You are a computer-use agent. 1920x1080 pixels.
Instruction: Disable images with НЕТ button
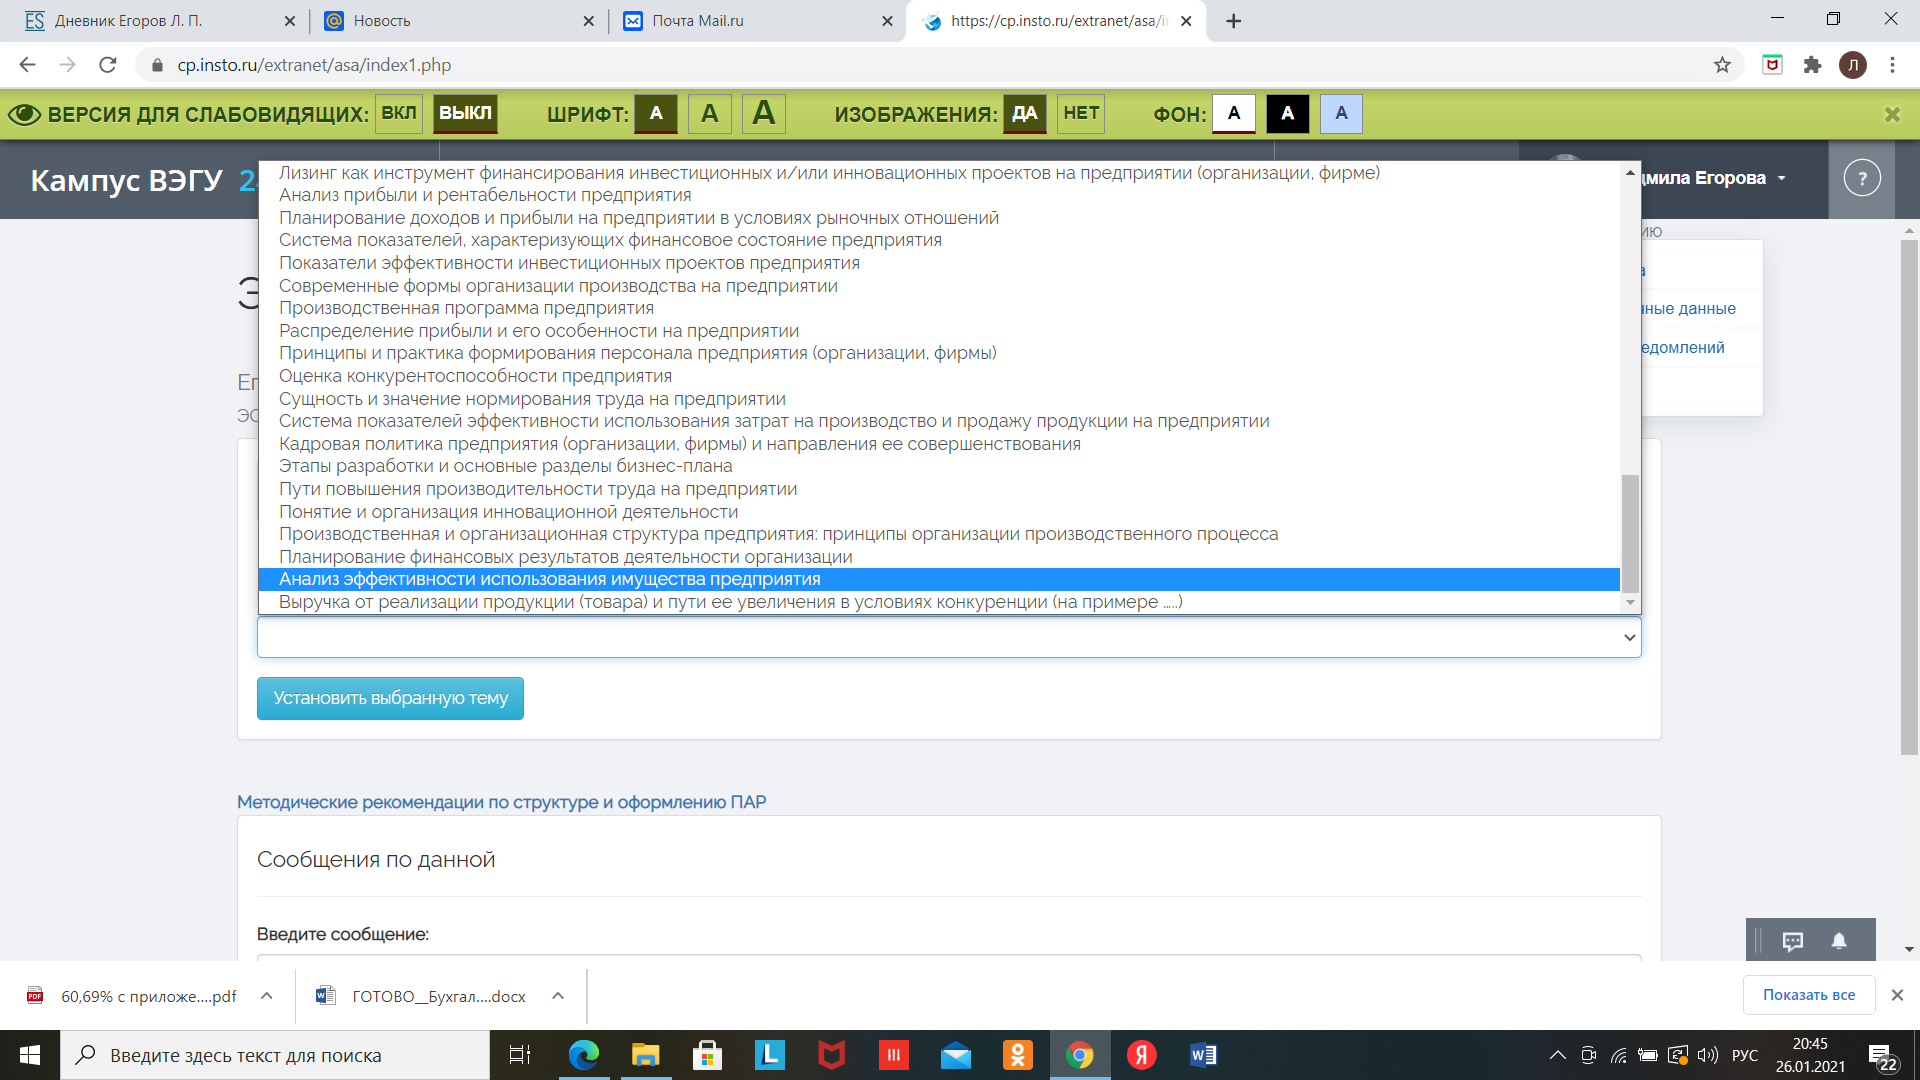(1081, 113)
